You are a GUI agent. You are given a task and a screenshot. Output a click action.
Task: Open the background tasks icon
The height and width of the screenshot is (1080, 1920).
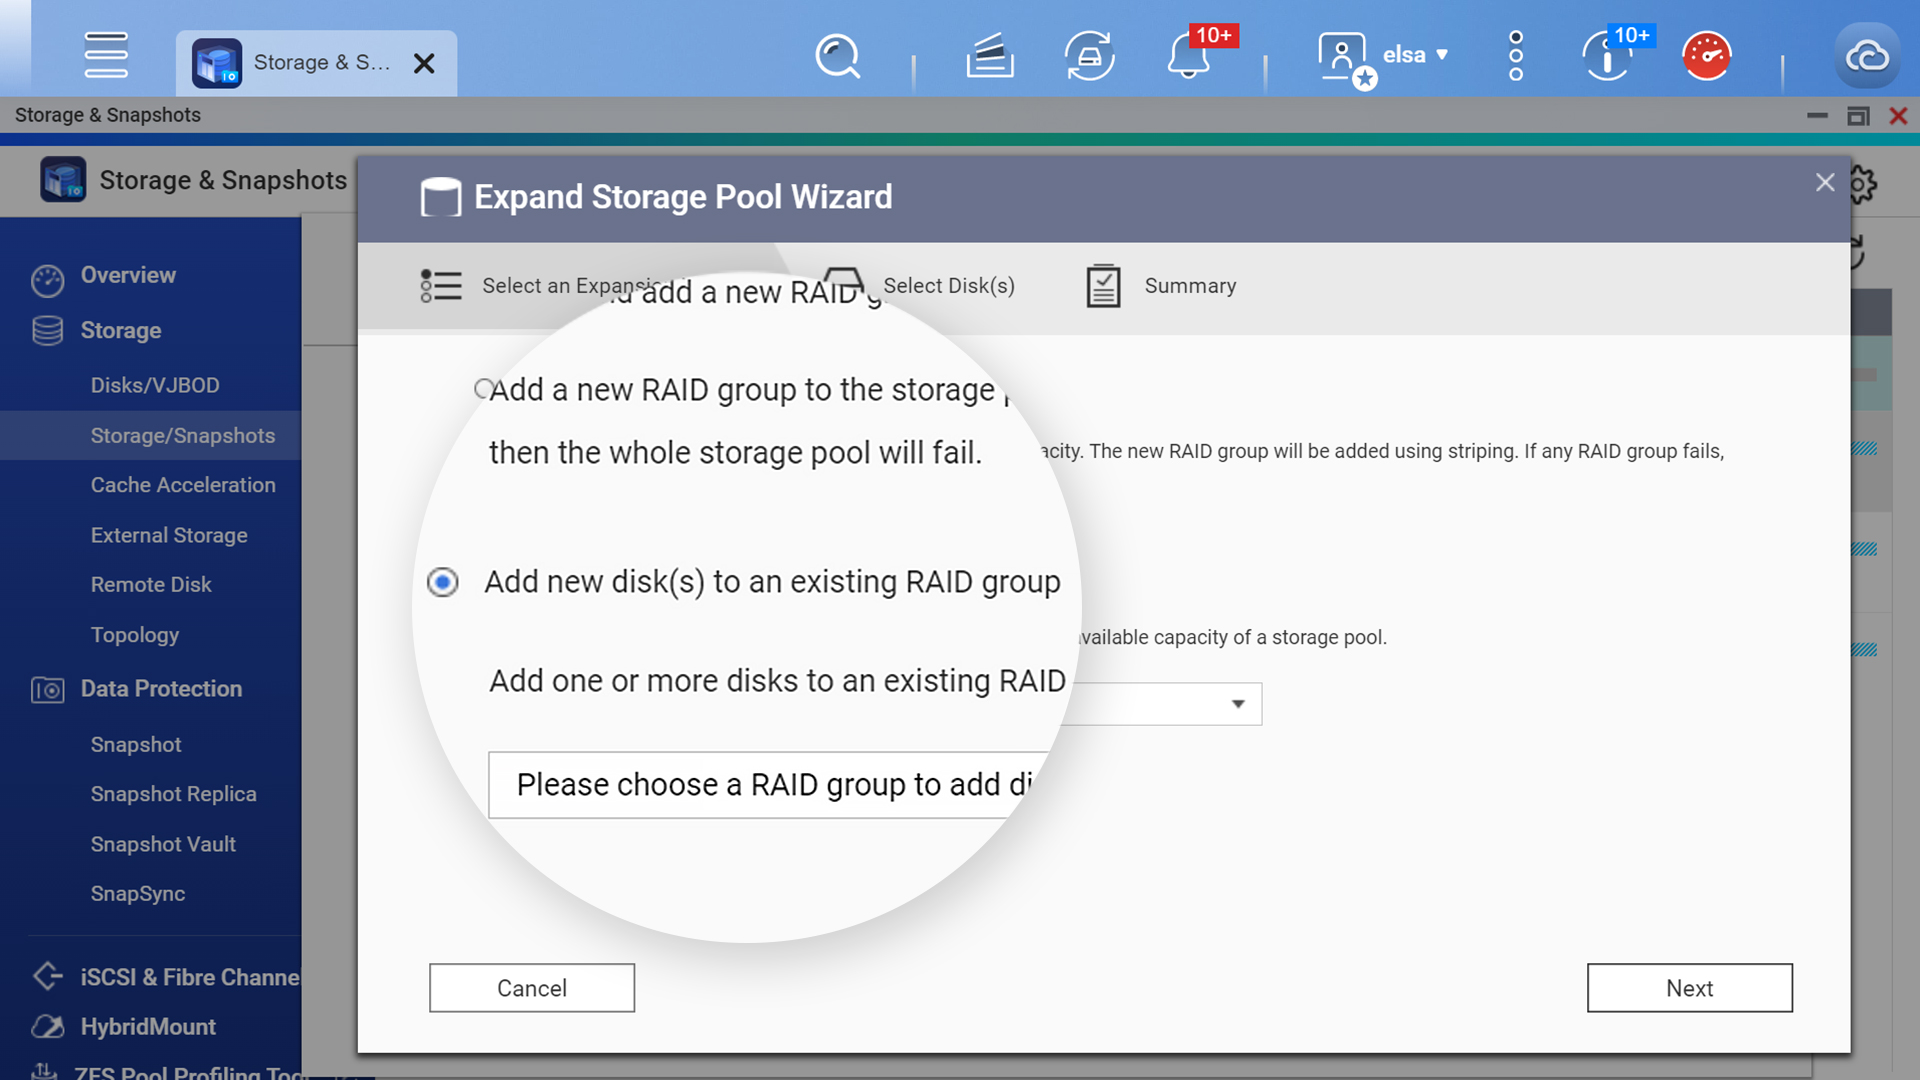(989, 56)
